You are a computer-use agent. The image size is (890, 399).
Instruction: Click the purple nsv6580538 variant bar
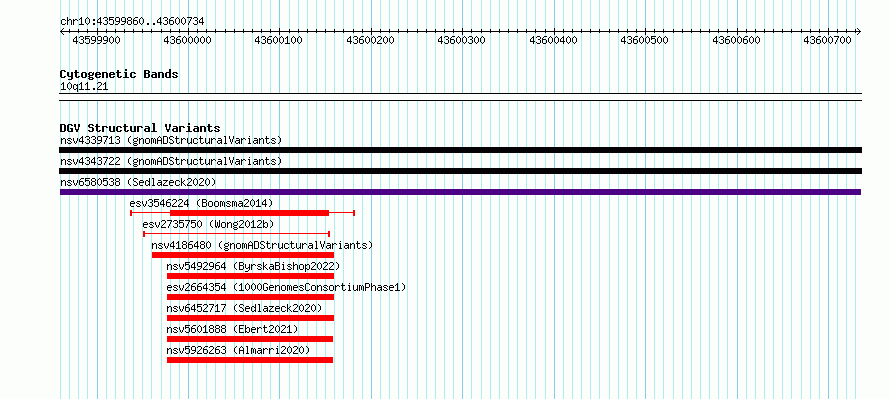(x=460, y=192)
